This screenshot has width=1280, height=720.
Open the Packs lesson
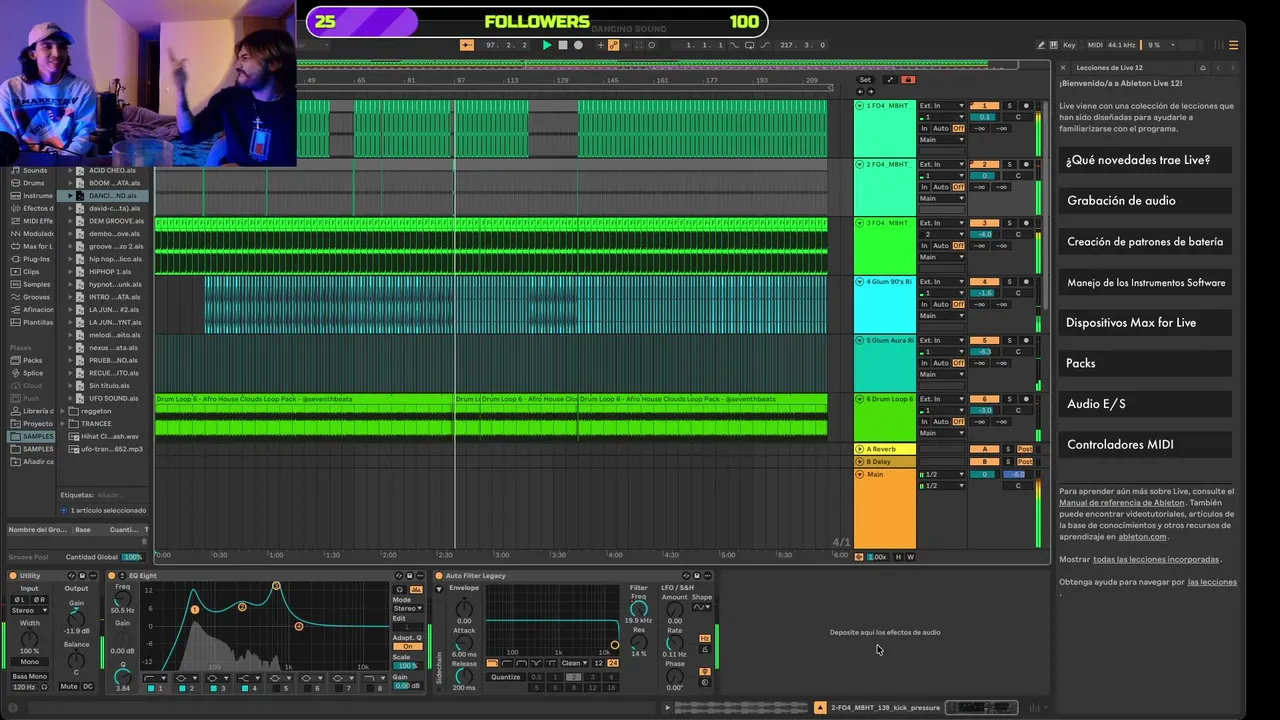[1145, 363]
